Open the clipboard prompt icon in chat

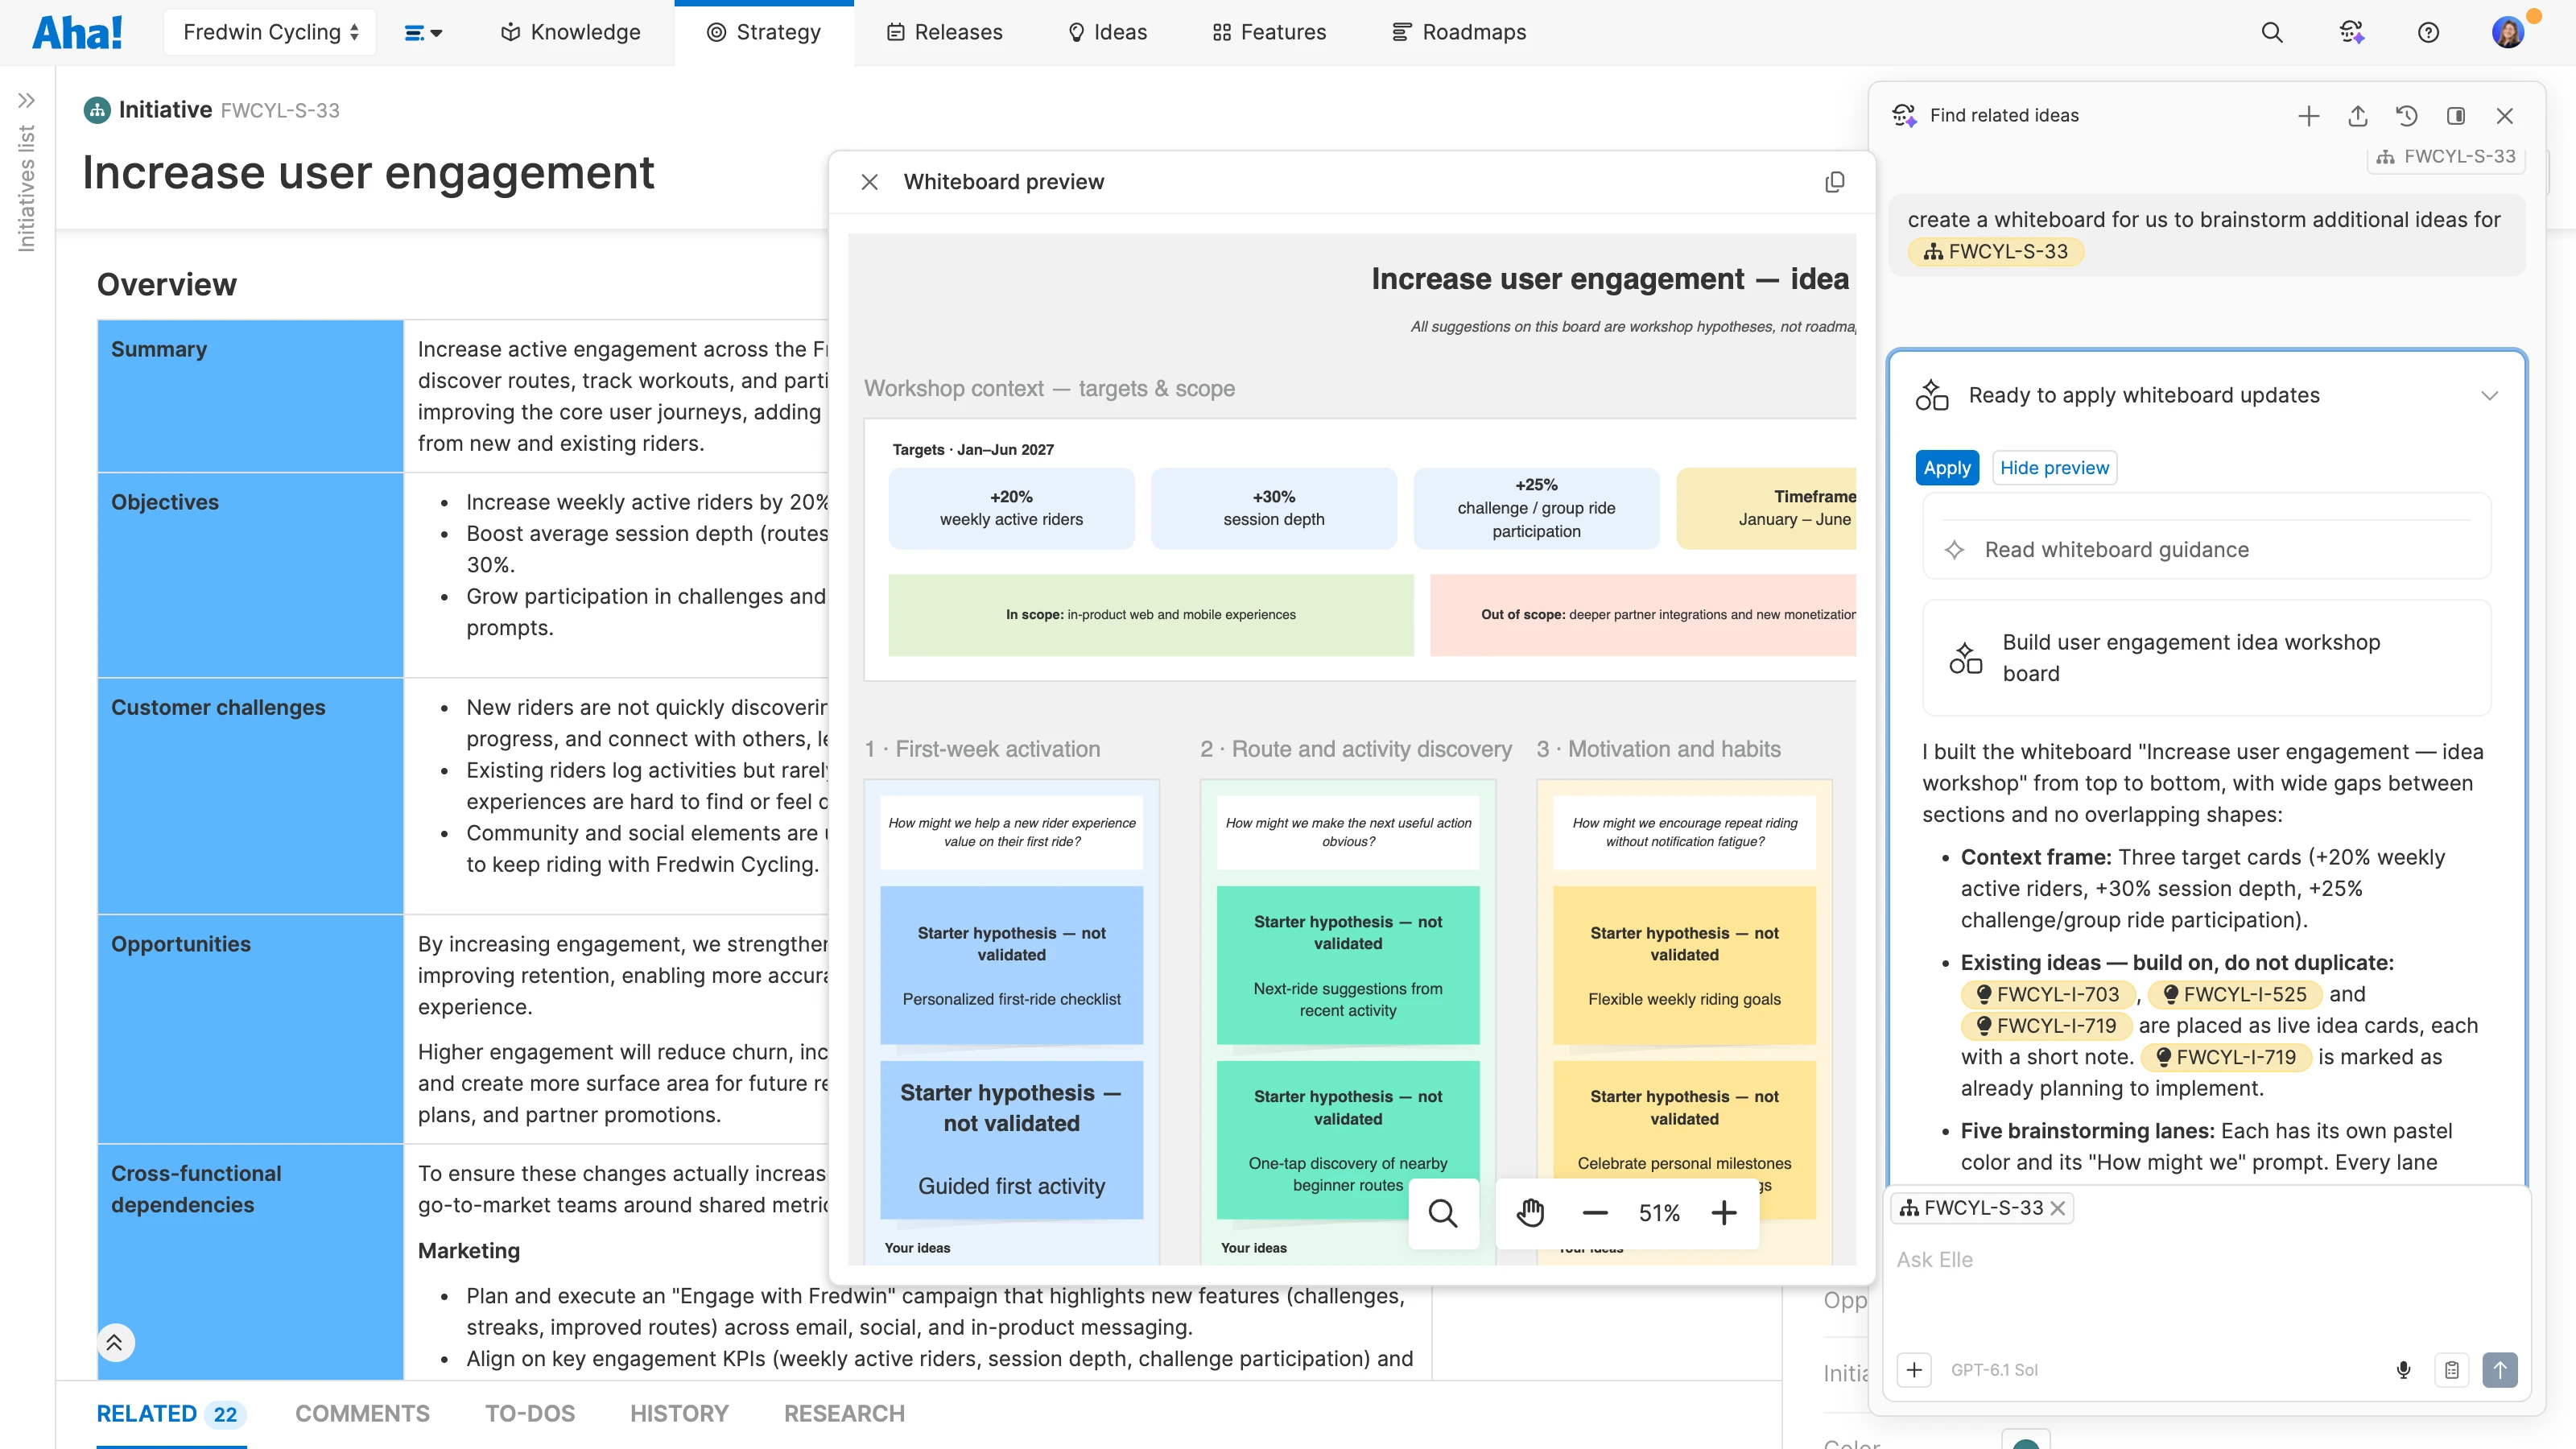pyautogui.click(x=2452, y=1370)
